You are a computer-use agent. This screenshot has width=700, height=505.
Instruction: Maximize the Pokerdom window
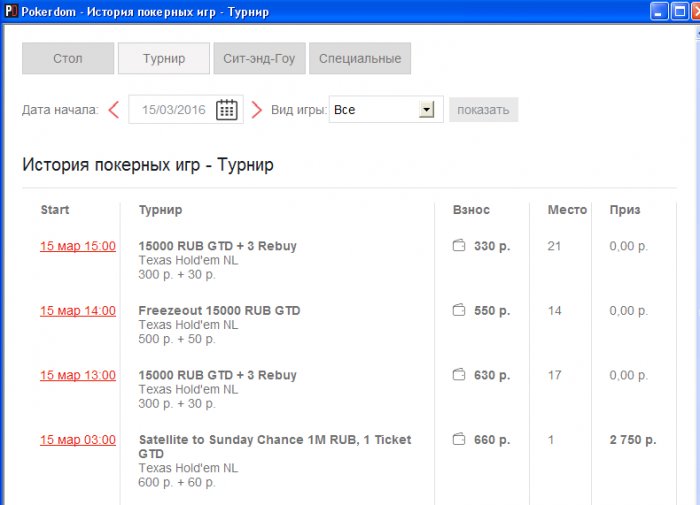(680, 12)
